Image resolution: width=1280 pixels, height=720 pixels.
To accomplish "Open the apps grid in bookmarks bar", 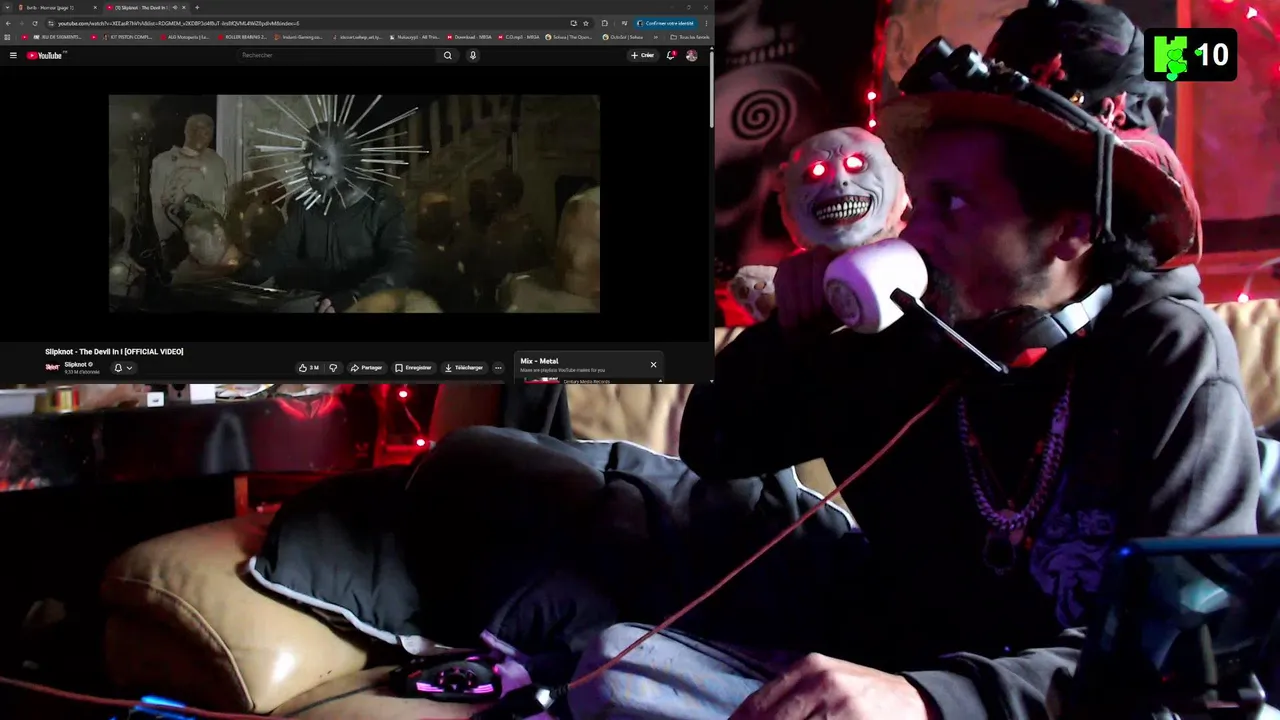I will (x=7, y=37).
